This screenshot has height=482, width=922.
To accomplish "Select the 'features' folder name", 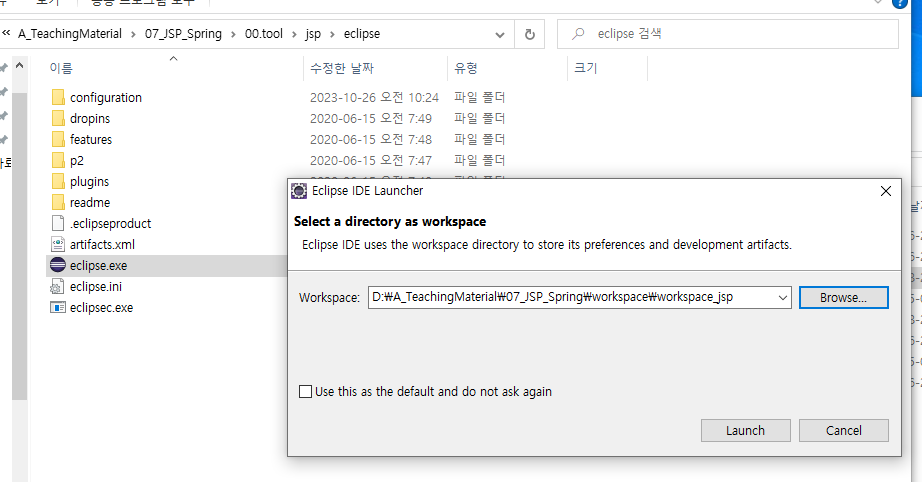I will coord(91,140).
